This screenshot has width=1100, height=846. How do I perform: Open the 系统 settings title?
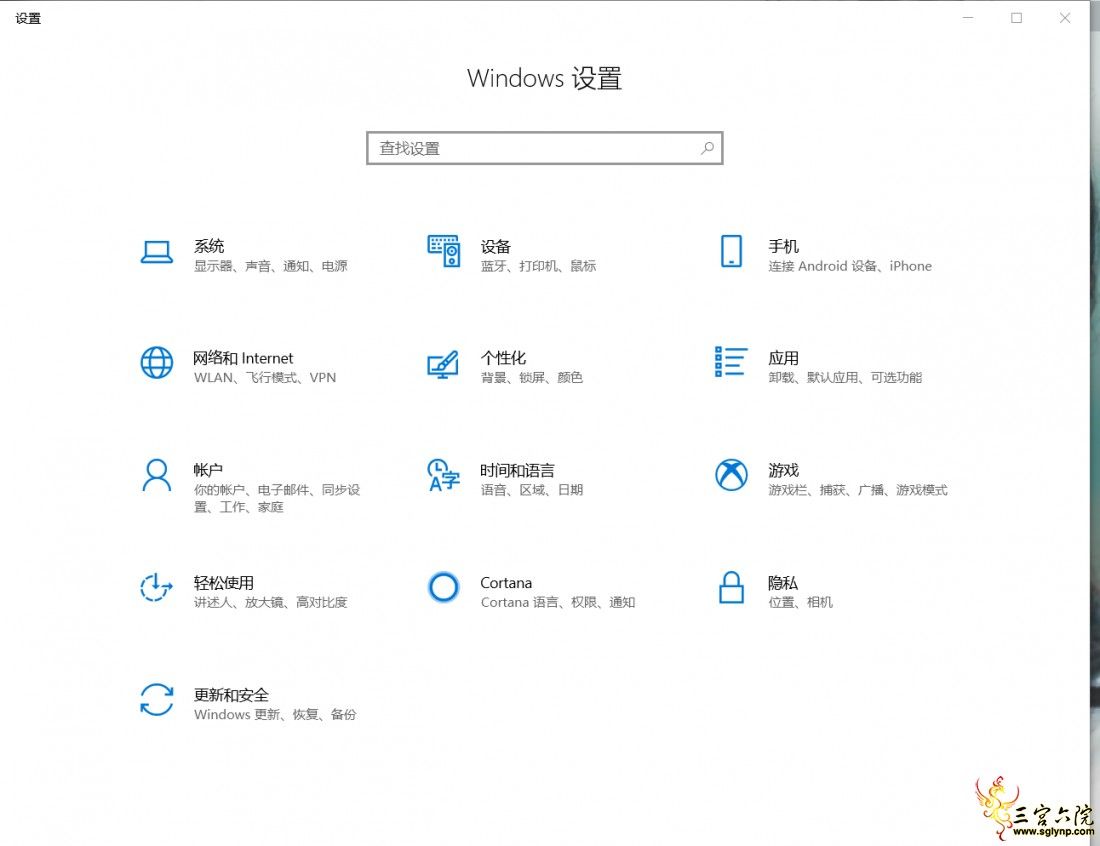[209, 246]
